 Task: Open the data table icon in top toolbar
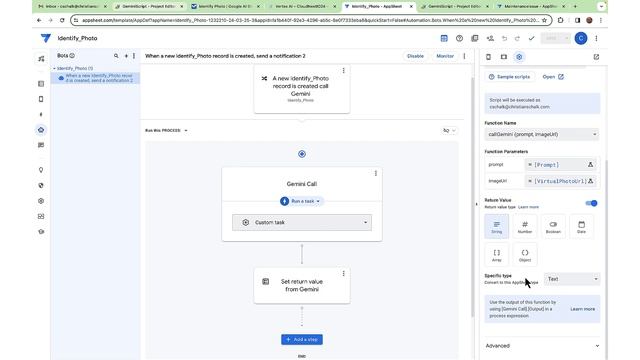(444, 38)
